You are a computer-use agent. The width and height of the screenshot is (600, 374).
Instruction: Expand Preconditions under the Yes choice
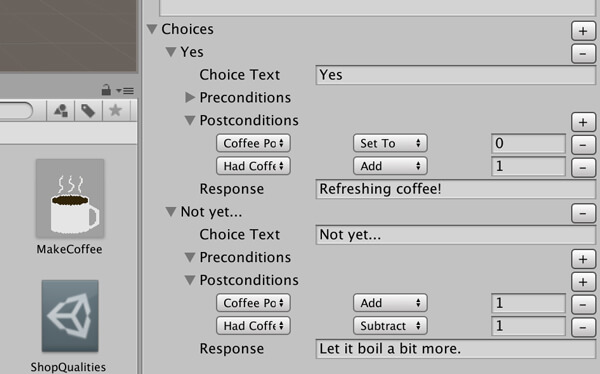pos(189,97)
